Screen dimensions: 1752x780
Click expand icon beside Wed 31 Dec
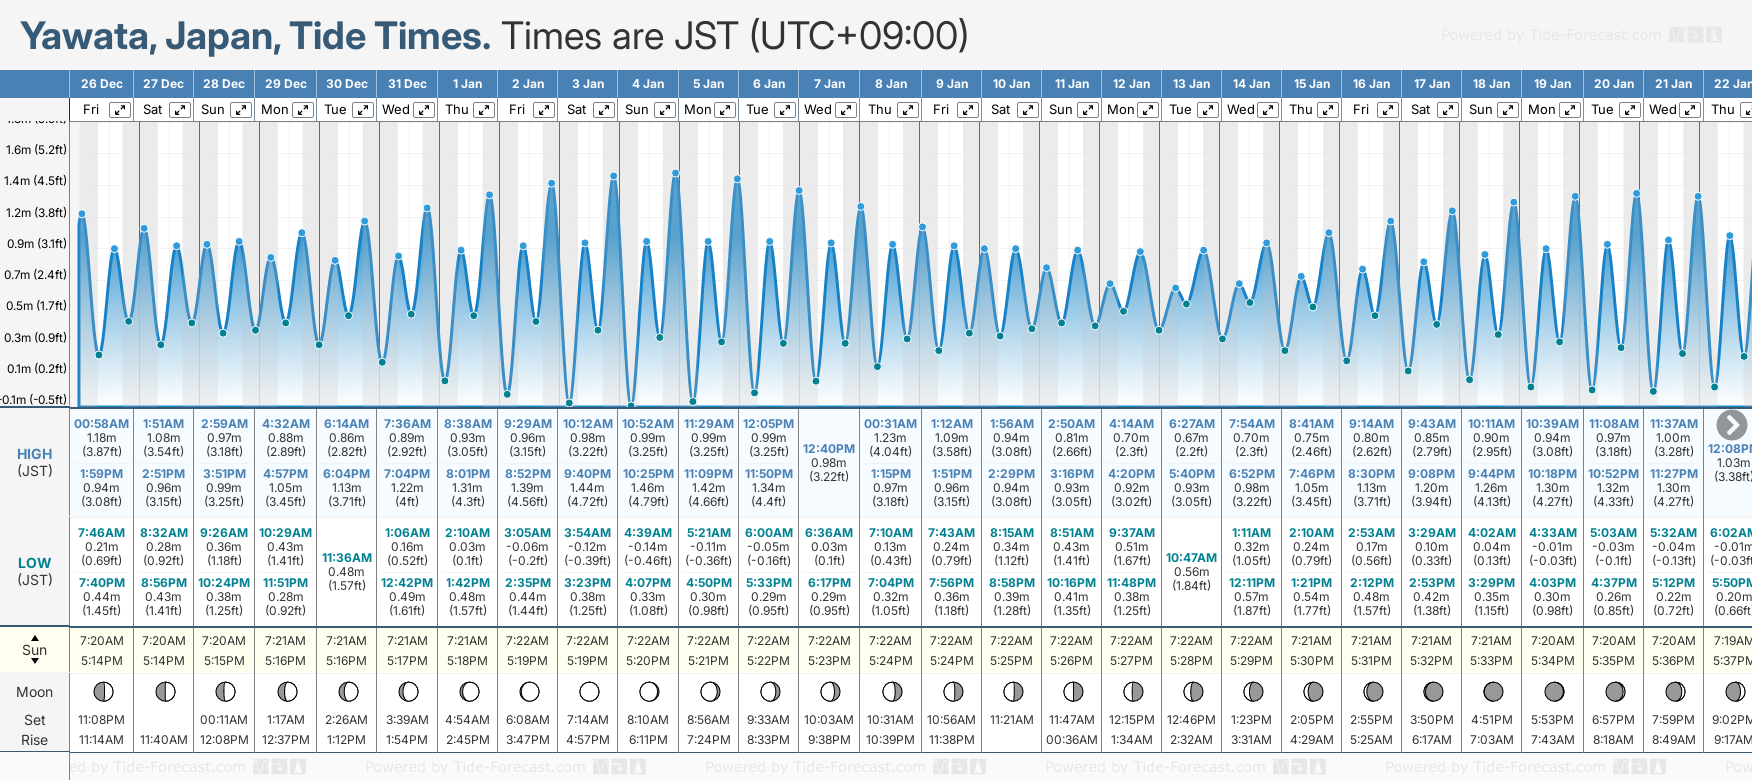pos(424,110)
